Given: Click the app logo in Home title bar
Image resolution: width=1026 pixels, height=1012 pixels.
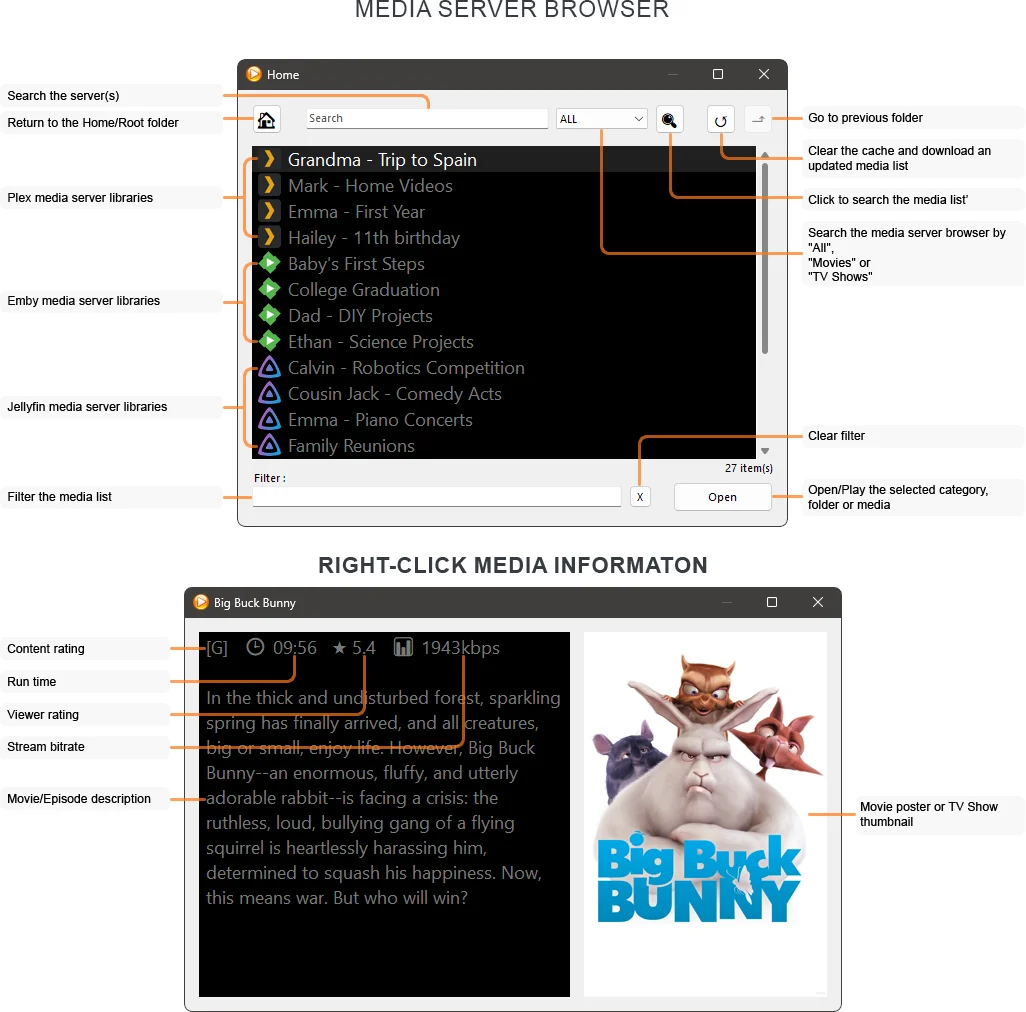Looking at the screenshot, I should (254, 74).
